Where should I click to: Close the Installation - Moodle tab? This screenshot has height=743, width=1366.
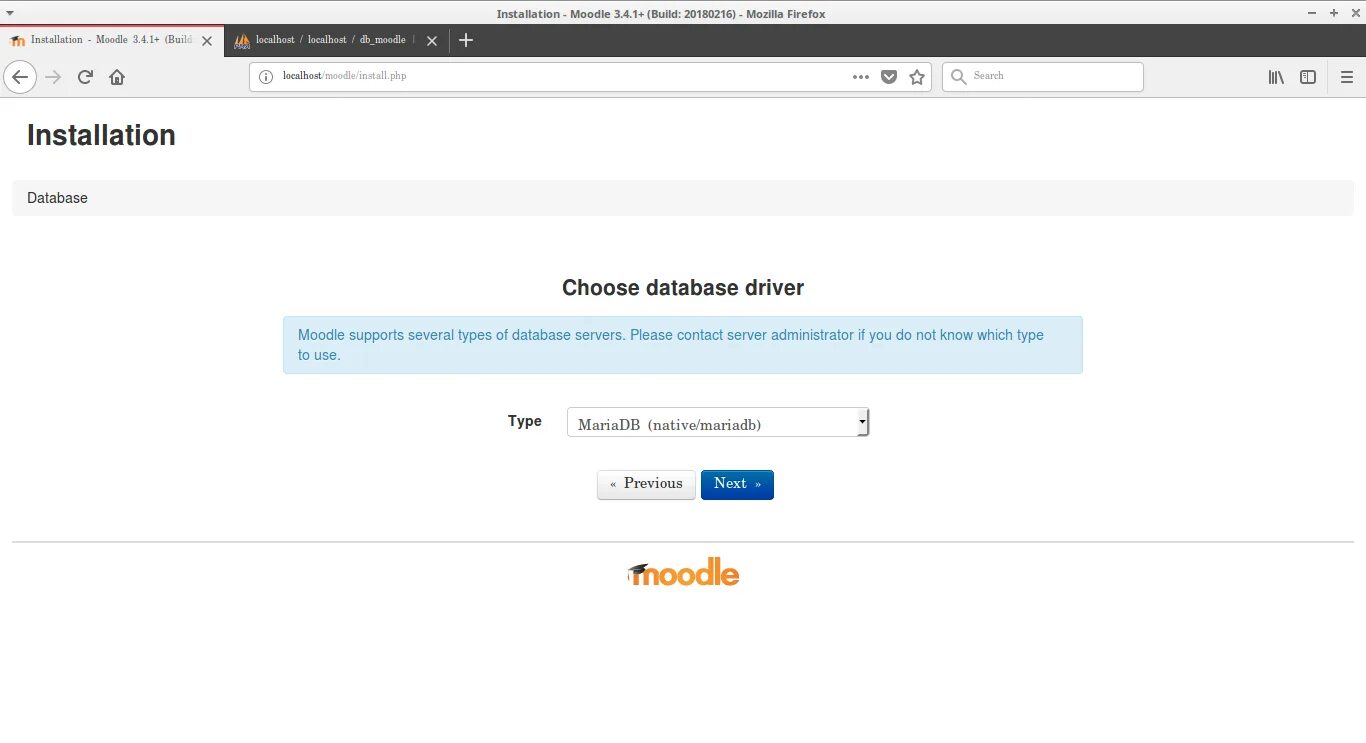coord(207,41)
